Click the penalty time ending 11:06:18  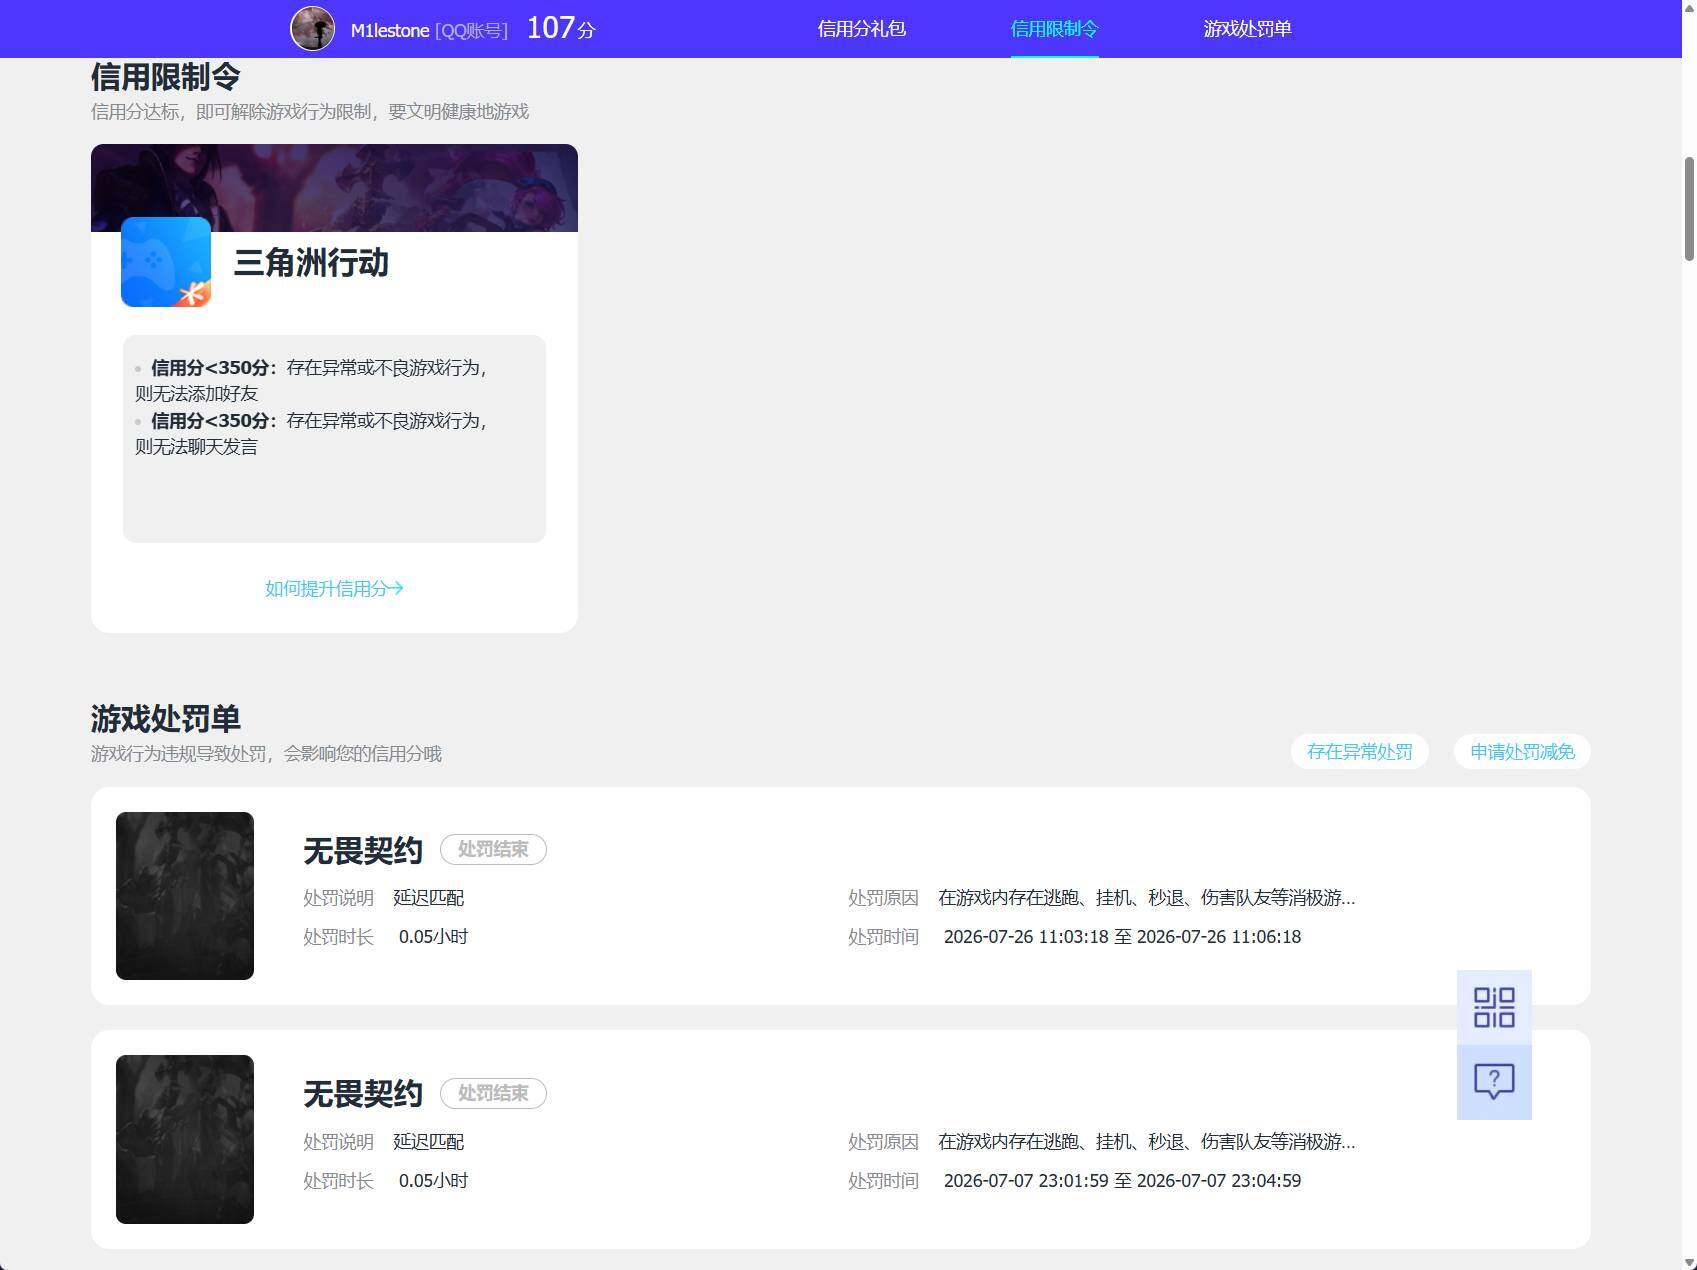click(1122, 937)
